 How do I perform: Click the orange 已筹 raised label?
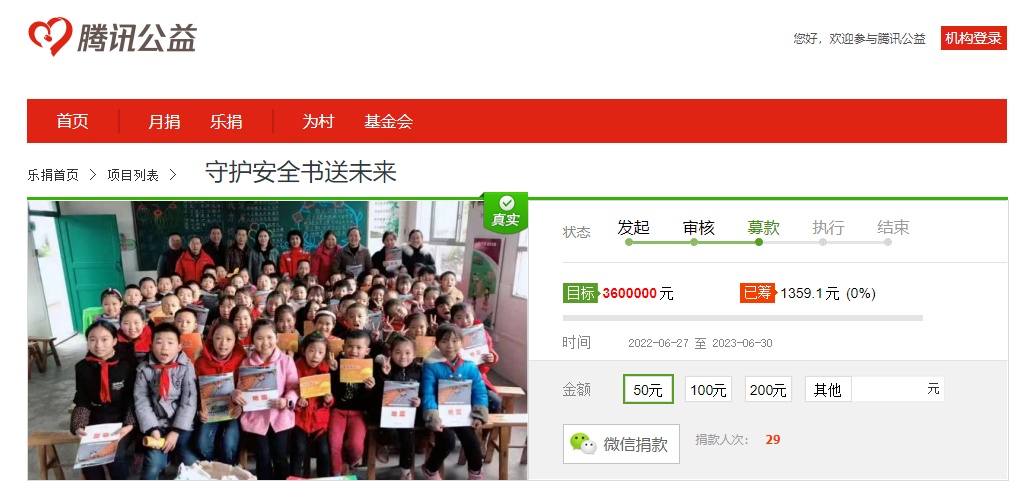tap(757, 293)
